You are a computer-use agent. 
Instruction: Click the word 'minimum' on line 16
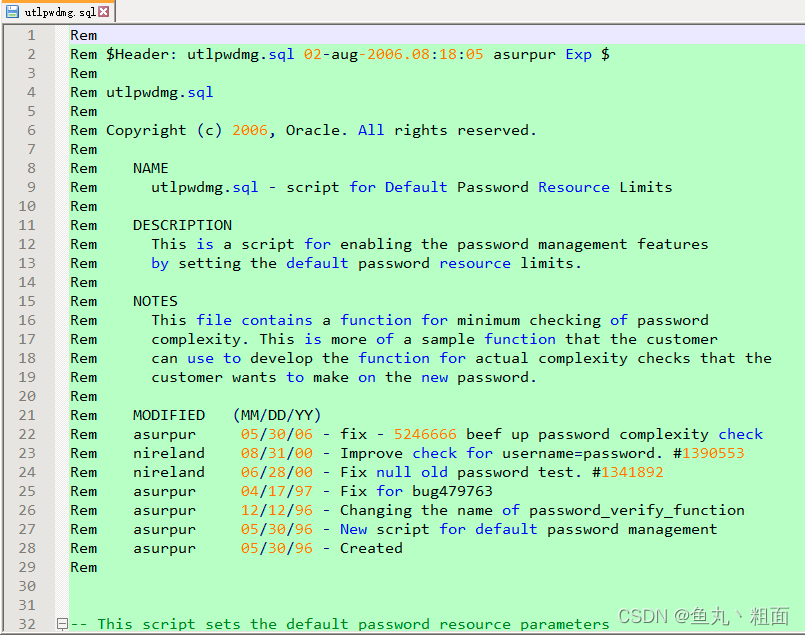488,320
